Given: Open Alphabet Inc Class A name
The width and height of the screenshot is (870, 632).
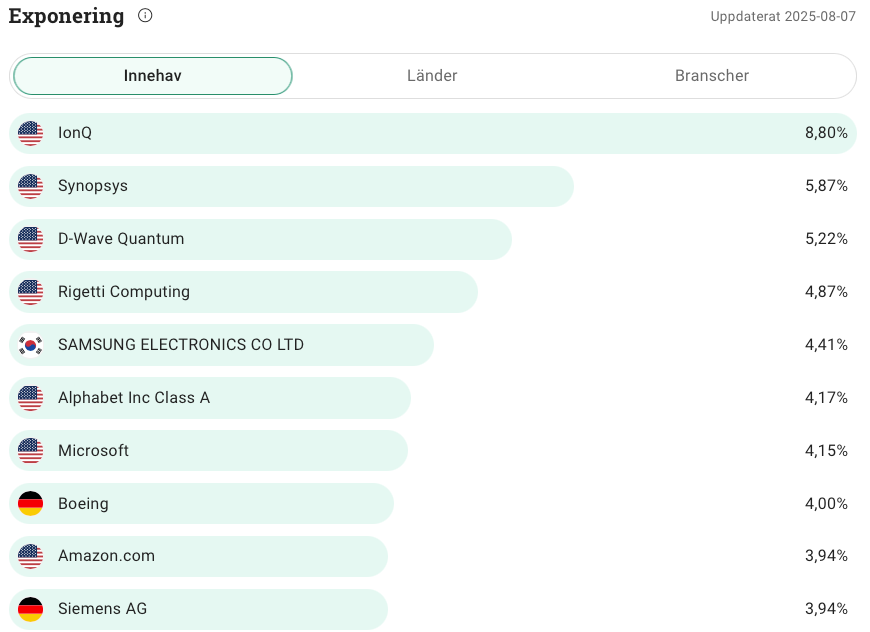Looking at the screenshot, I should [x=134, y=398].
